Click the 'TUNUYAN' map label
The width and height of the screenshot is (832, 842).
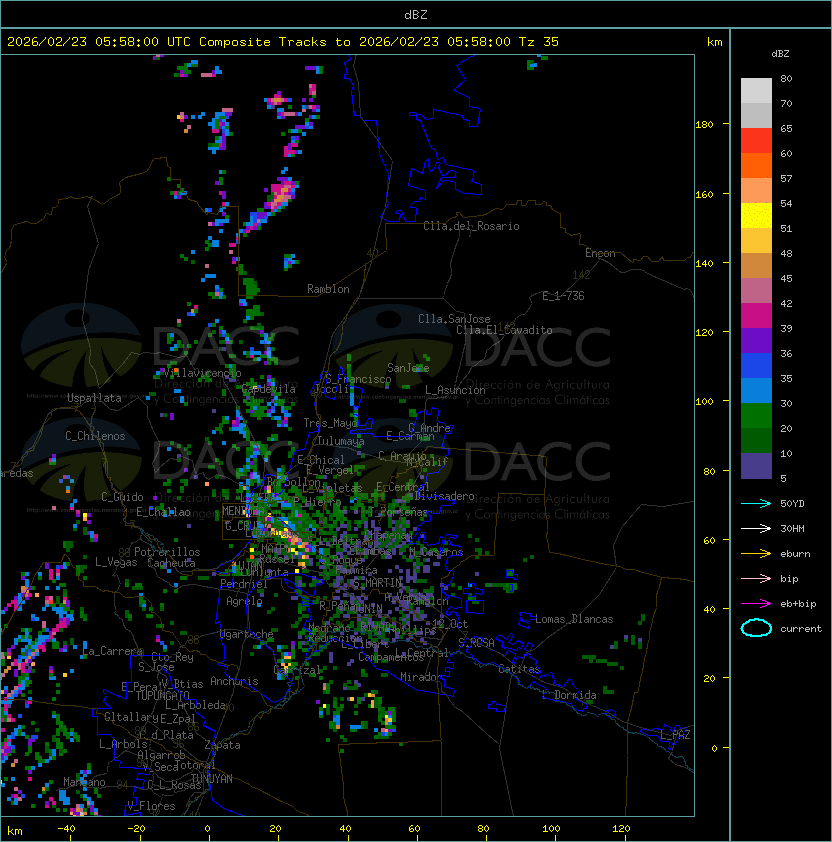pos(212,779)
